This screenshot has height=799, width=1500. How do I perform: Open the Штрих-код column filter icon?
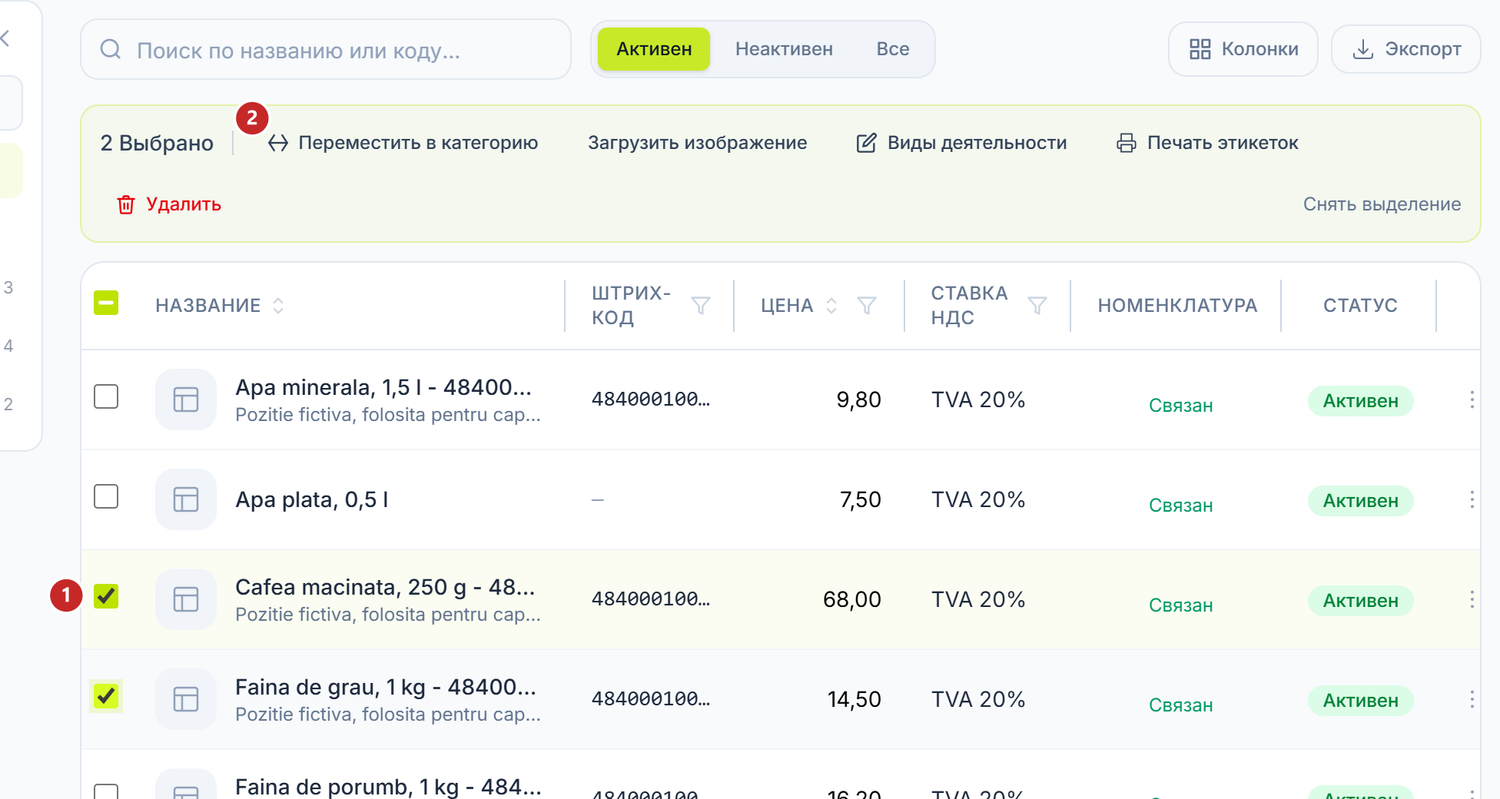pos(701,305)
